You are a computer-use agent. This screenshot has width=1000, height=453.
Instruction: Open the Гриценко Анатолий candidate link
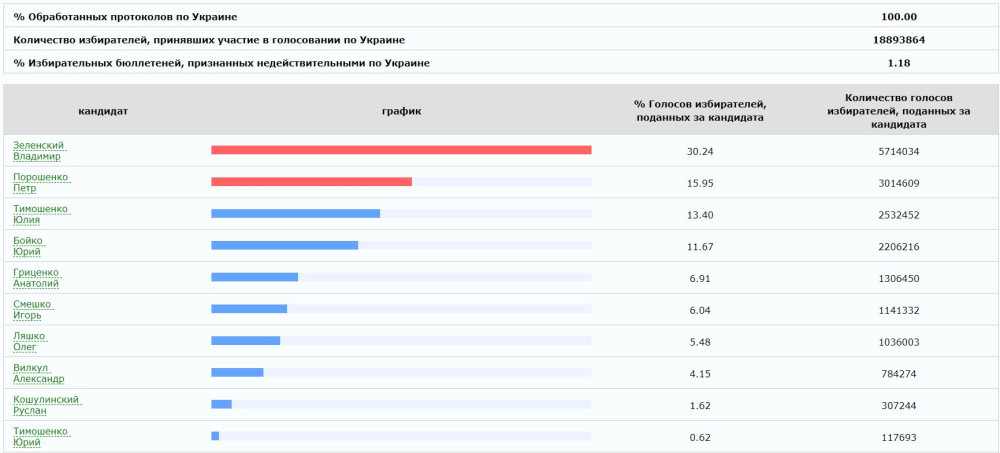[36, 277]
